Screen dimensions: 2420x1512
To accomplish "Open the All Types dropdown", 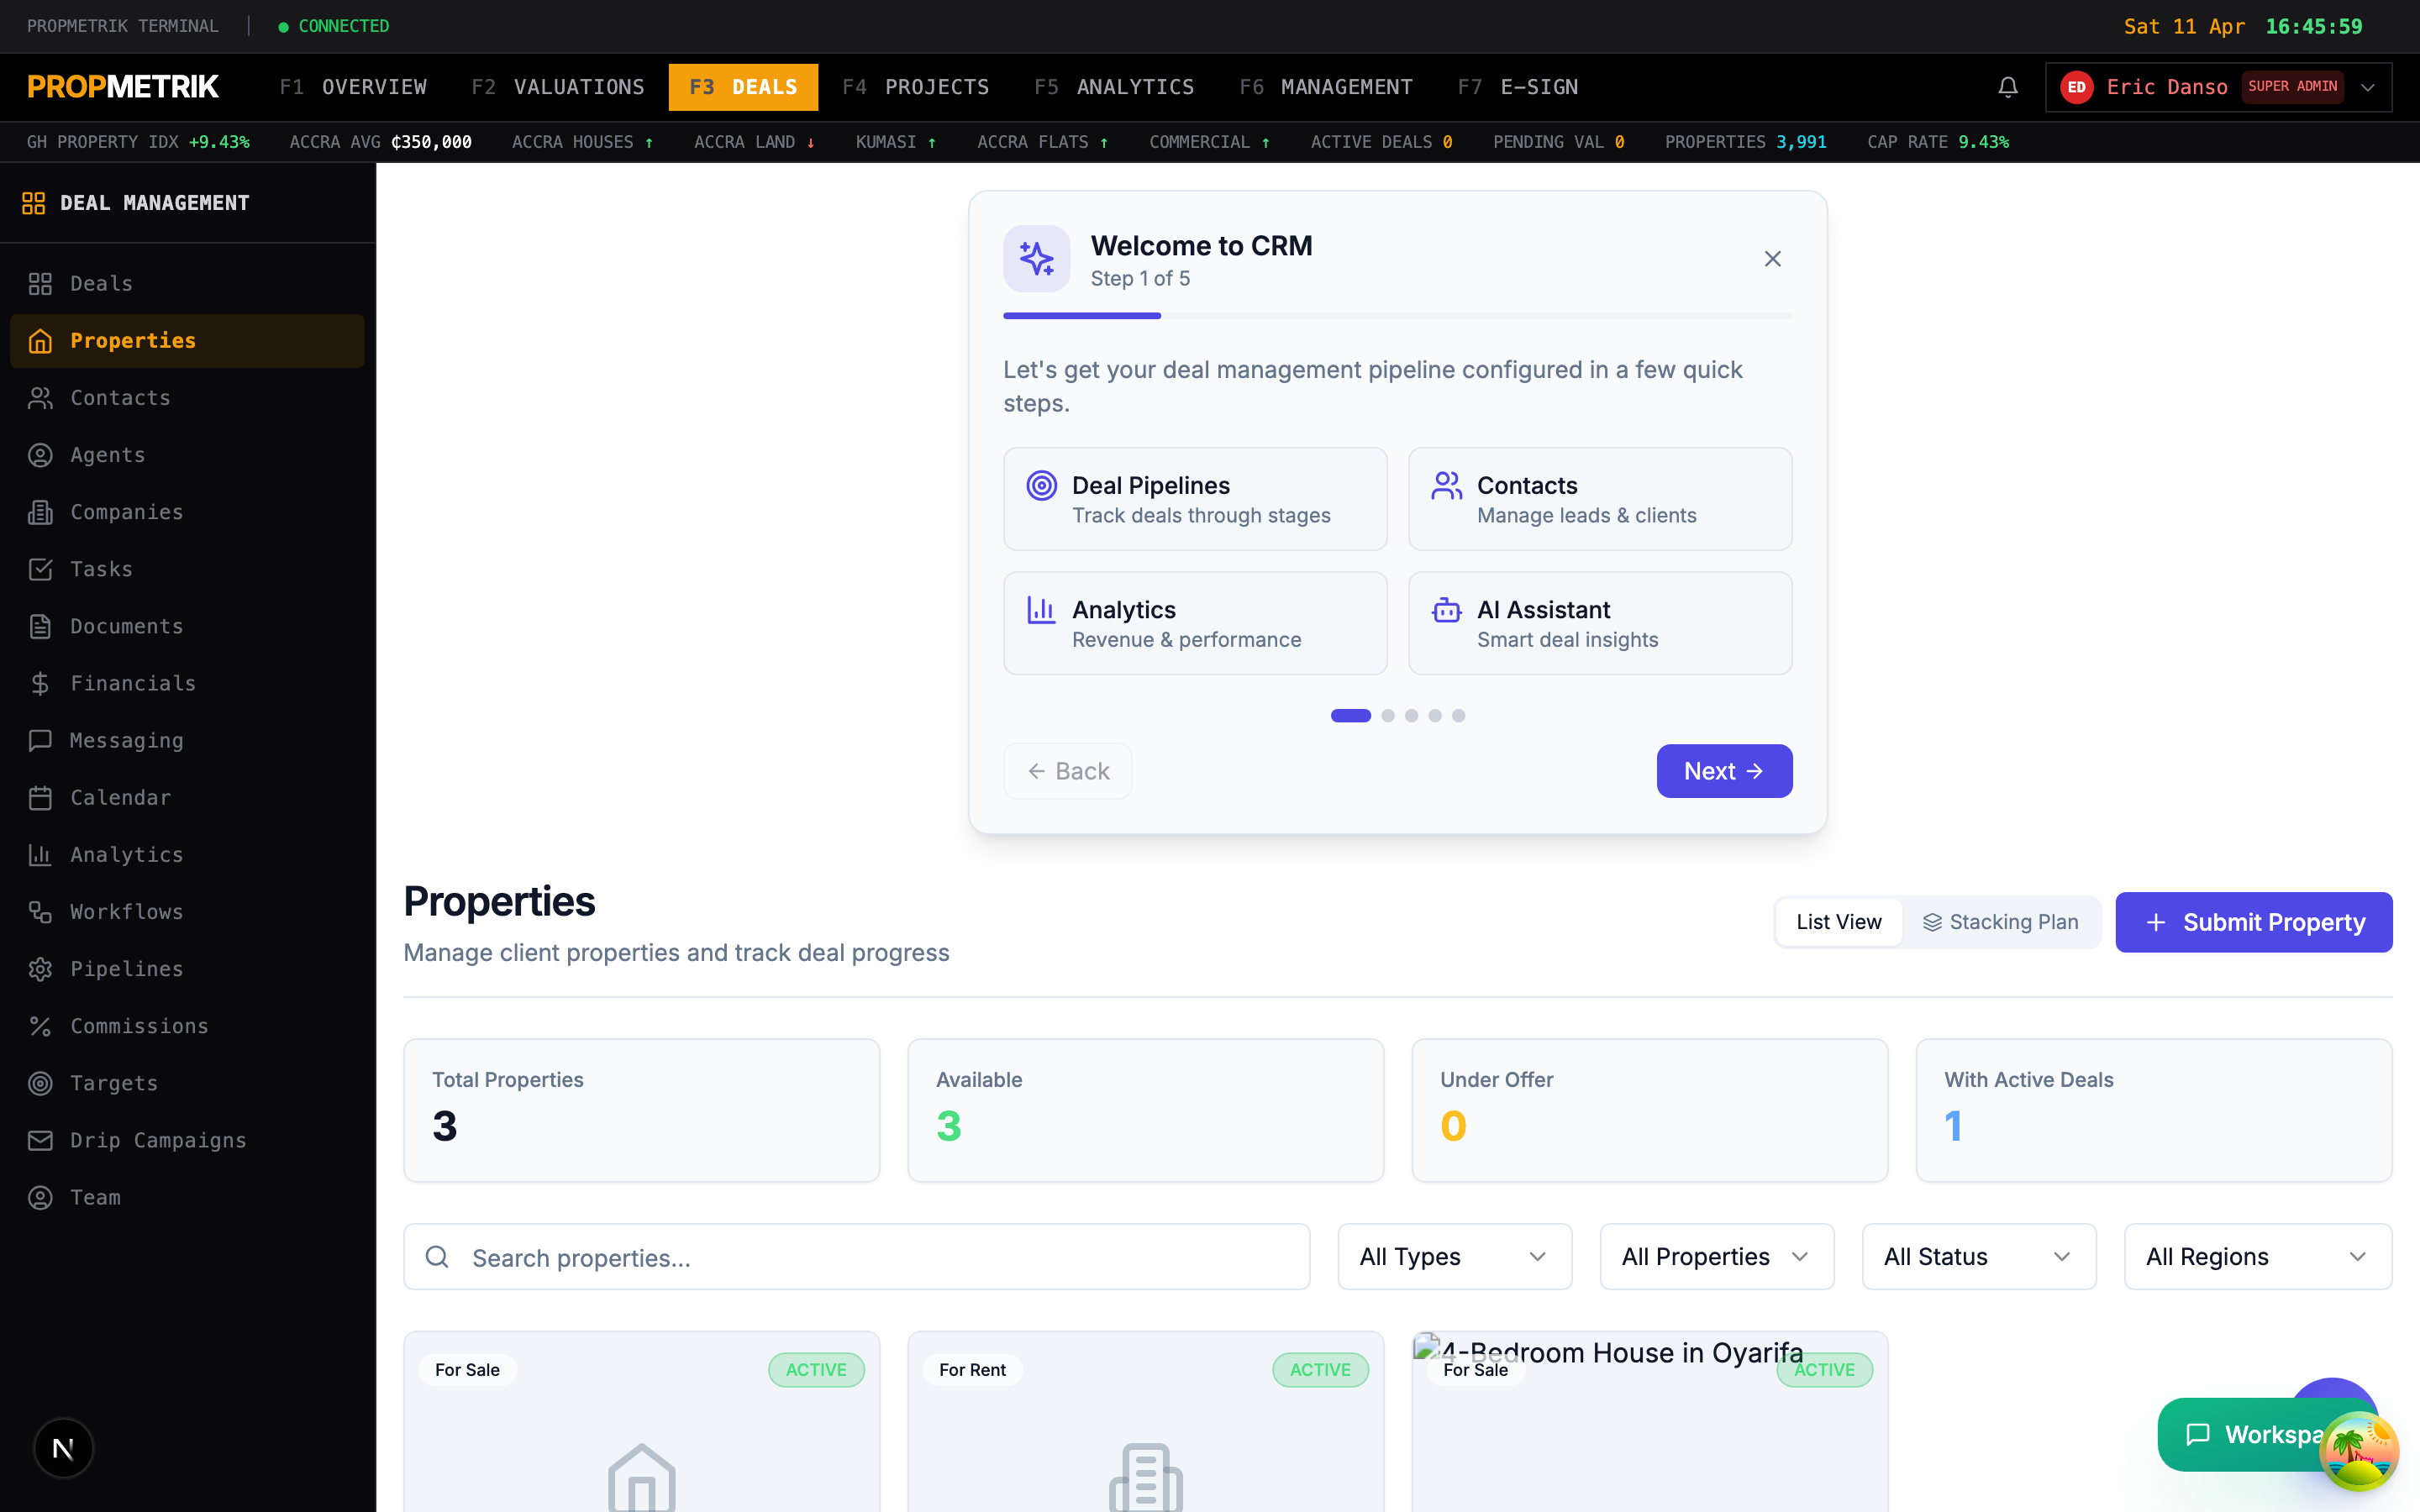I will (x=1454, y=1257).
